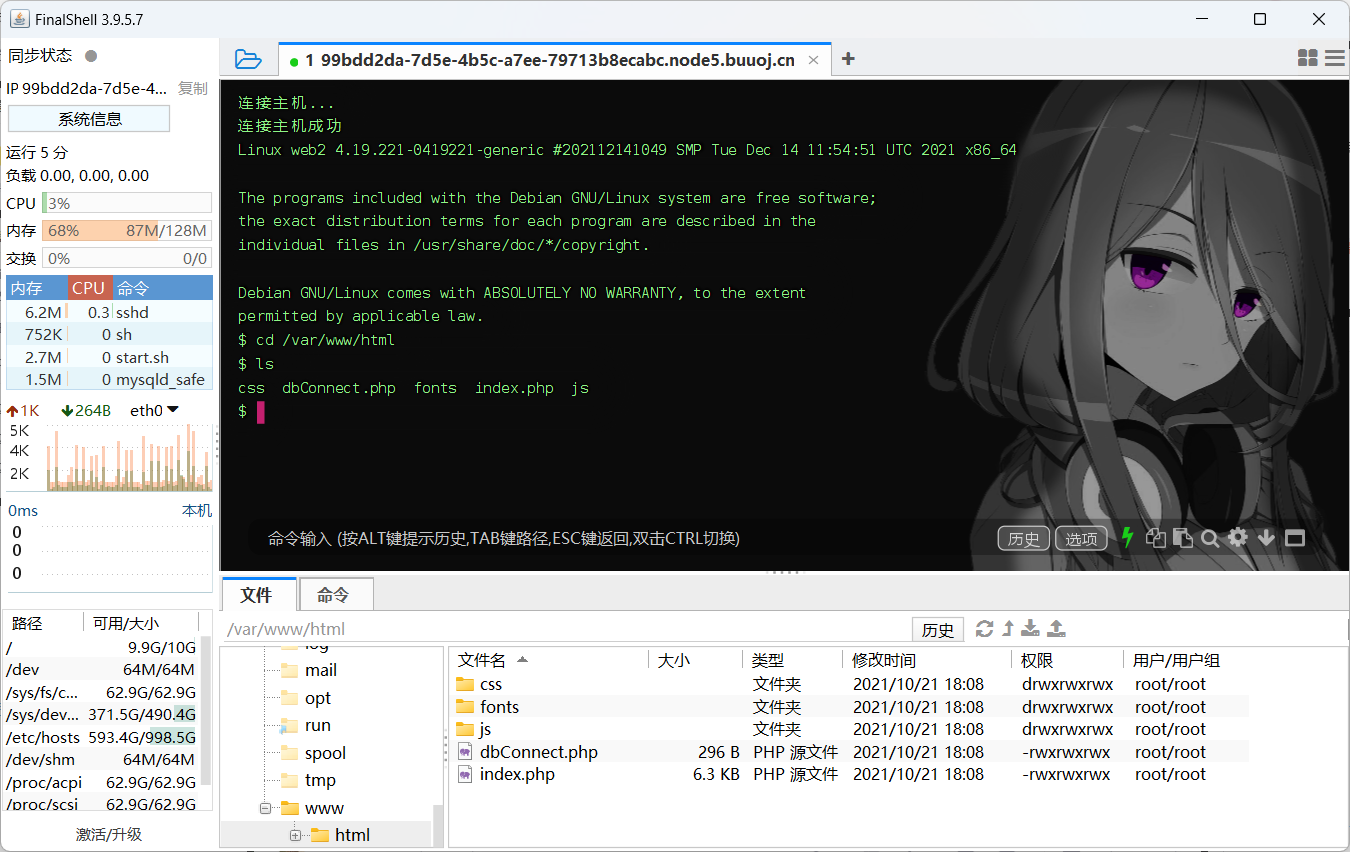Sort files by 权限 column header
Viewport: 1350px width, 852px height.
[x=1067, y=660]
